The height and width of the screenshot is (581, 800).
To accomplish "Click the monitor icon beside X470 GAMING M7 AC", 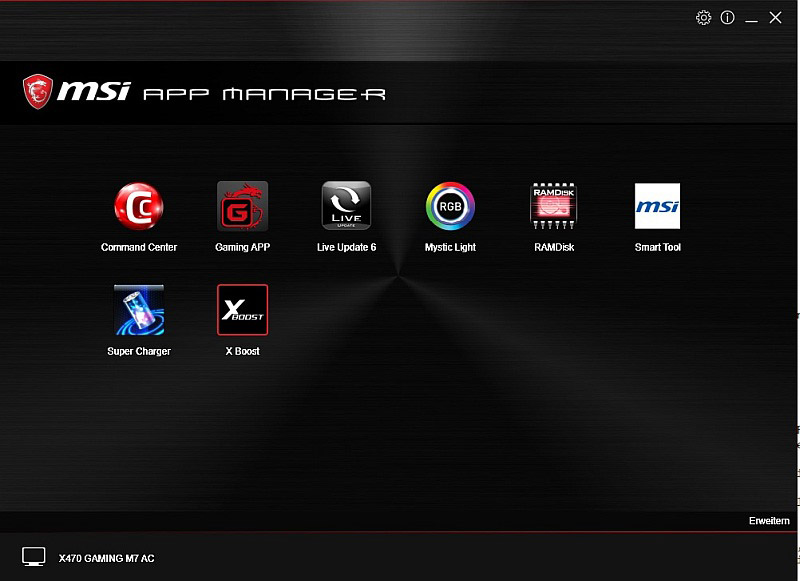I will [x=34, y=557].
